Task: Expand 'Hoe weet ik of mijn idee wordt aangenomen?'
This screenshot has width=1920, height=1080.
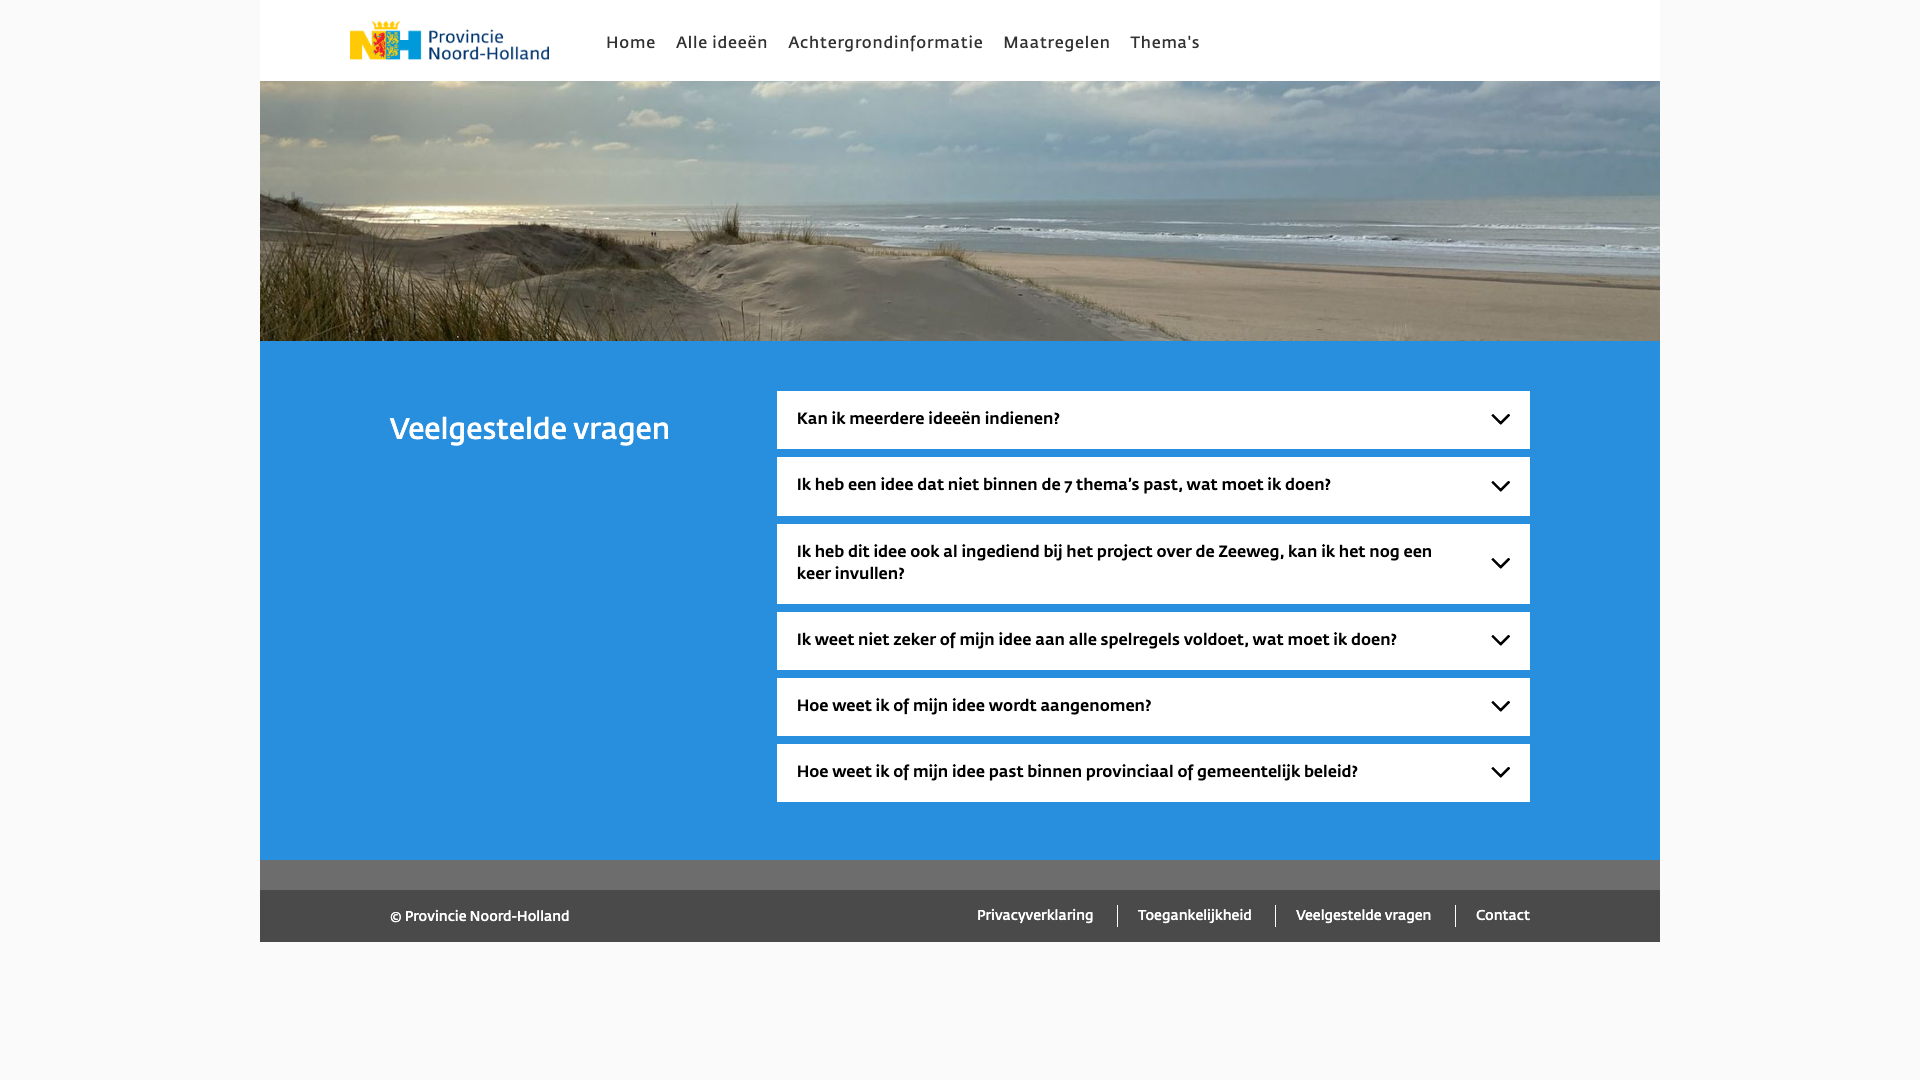Action: pos(973,706)
